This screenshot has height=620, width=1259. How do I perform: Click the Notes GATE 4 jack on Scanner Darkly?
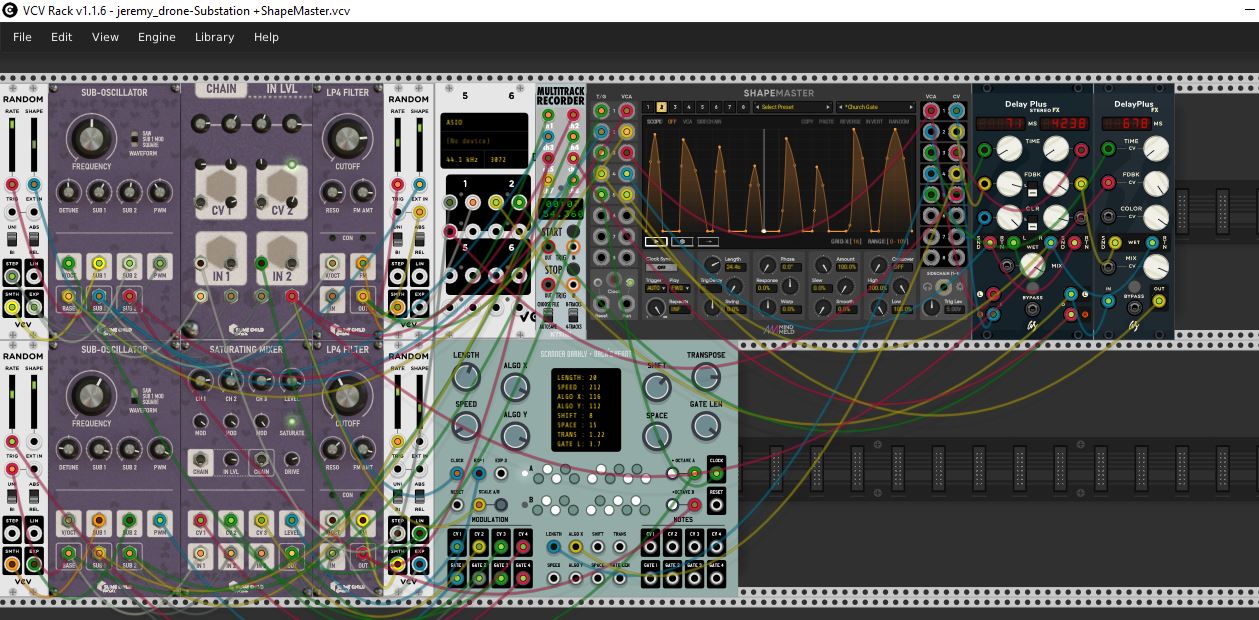[716, 578]
